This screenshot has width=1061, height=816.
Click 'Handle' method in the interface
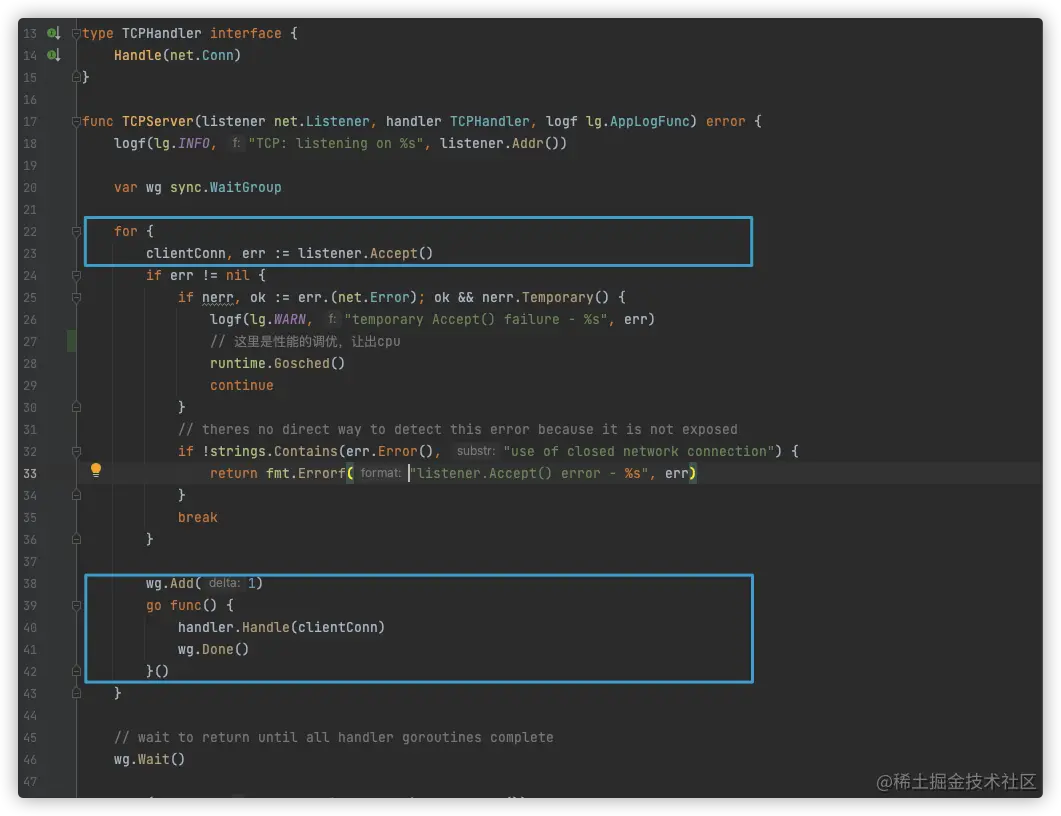pyautogui.click(x=137, y=55)
